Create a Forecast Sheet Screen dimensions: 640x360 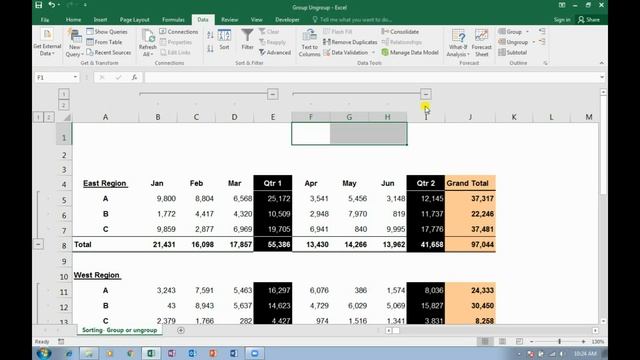click(482, 43)
